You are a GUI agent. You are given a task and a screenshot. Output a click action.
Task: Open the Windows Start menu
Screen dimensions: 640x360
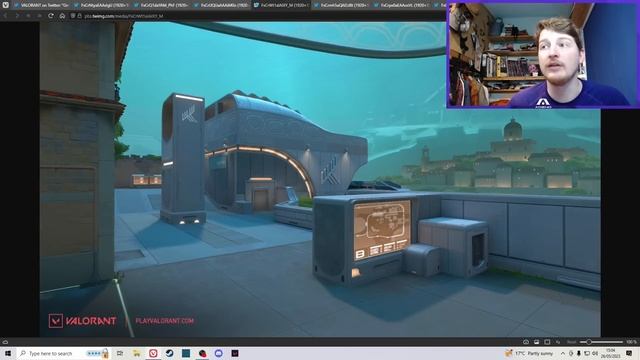[7, 353]
